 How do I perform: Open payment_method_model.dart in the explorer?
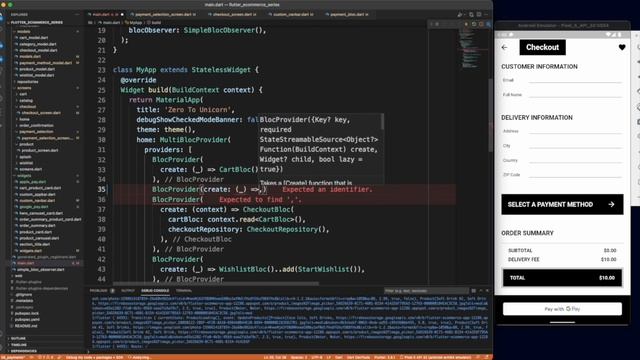tap(45, 63)
